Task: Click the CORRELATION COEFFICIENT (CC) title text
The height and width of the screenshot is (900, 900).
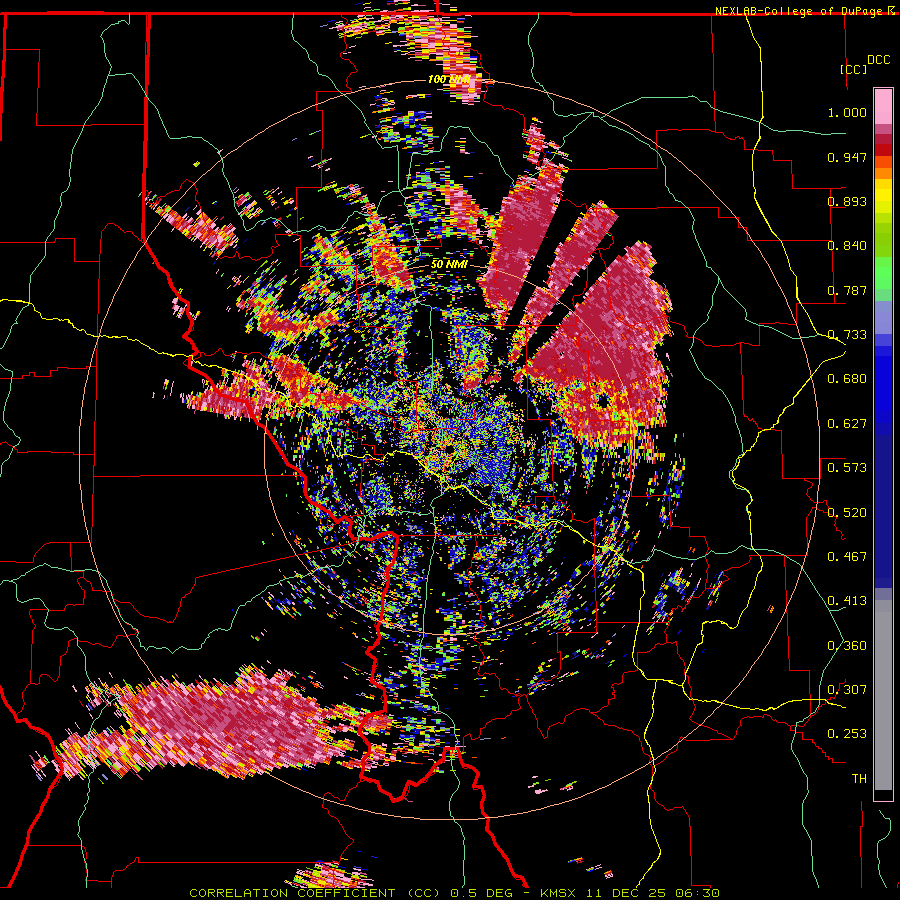Action: [315, 893]
